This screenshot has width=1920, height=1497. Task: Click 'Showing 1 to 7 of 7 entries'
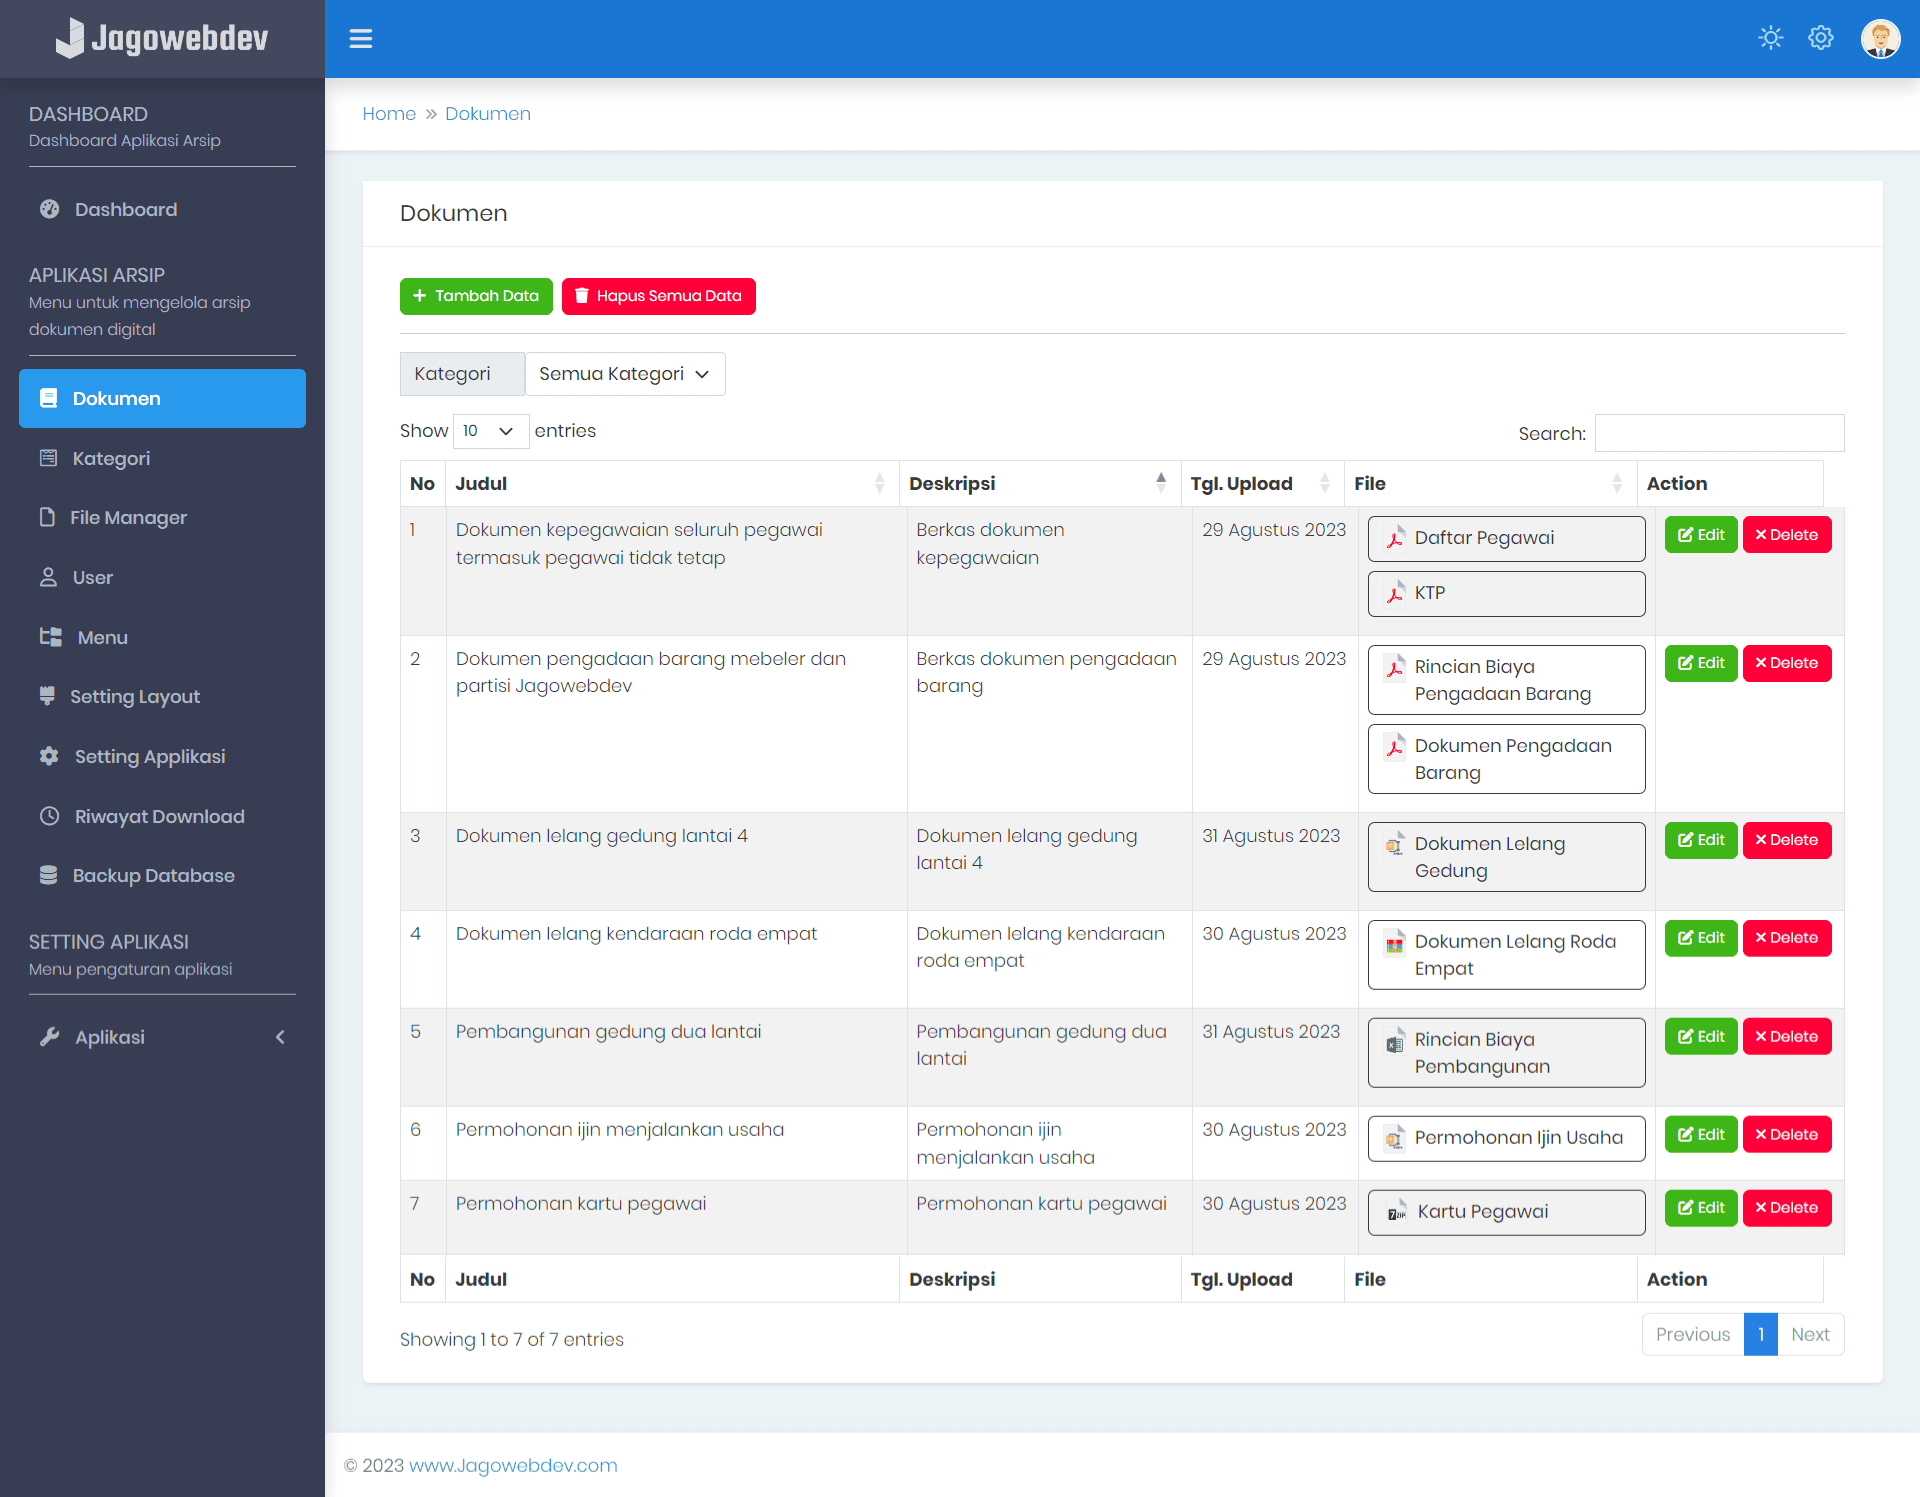[512, 1340]
